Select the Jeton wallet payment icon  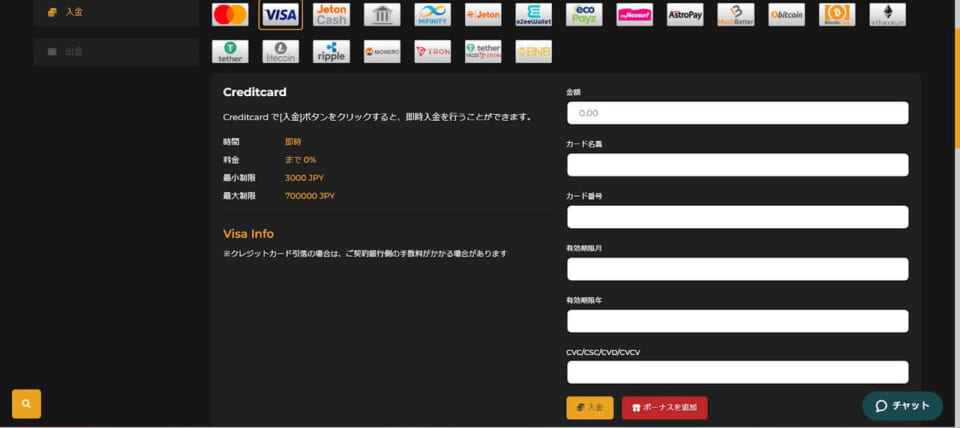483,15
